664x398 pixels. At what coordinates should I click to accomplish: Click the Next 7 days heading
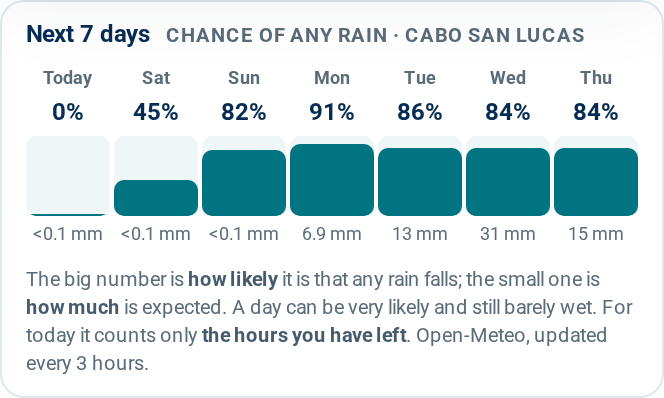[x=88, y=34]
